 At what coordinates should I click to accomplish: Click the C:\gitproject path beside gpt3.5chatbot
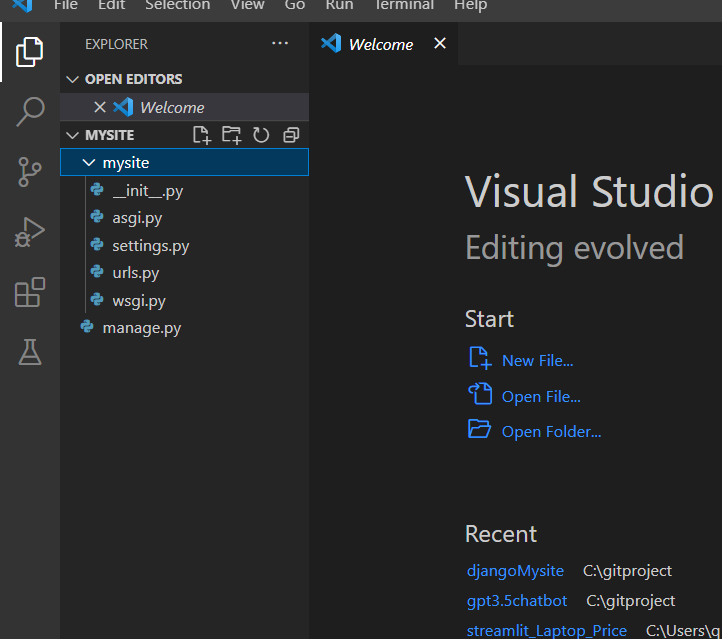[x=630, y=601]
